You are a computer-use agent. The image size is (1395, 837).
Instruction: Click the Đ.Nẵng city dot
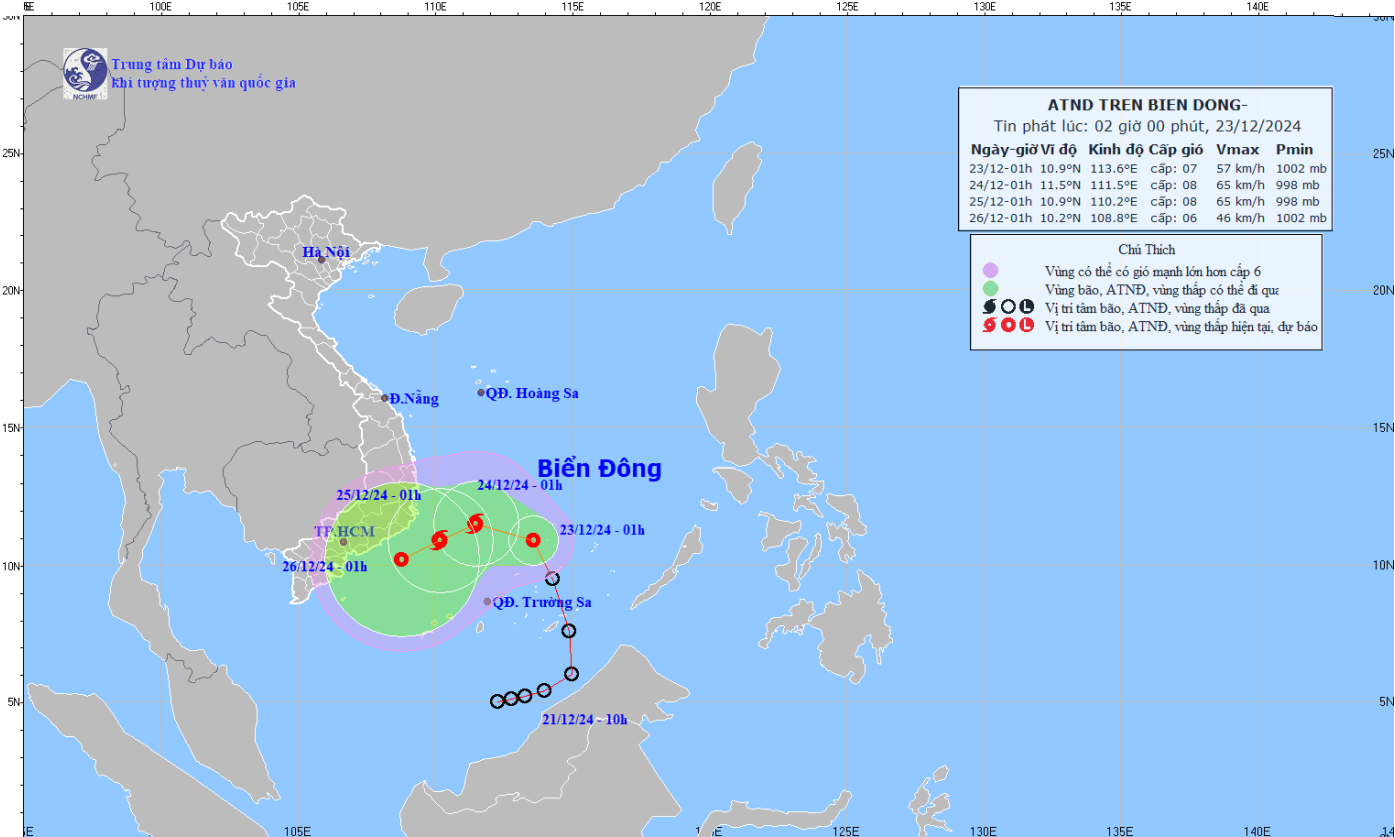pos(384,398)
